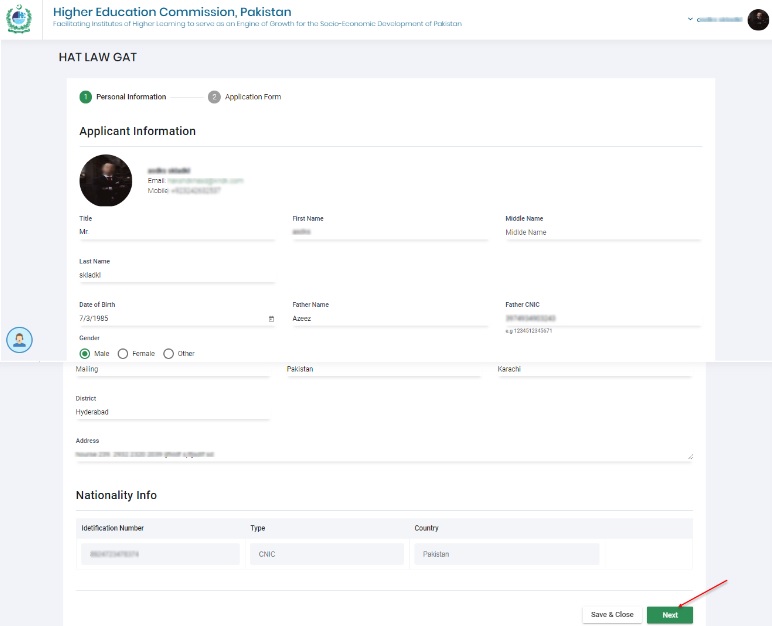Click the user avatar in top right

[758, 20]
